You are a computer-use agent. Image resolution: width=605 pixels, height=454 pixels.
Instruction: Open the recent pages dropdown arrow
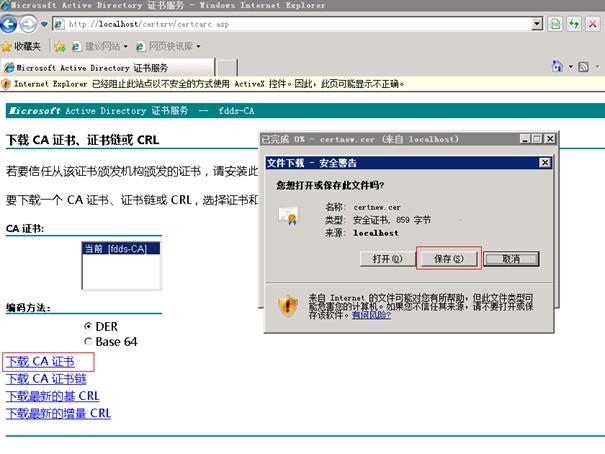coord(44,24)
